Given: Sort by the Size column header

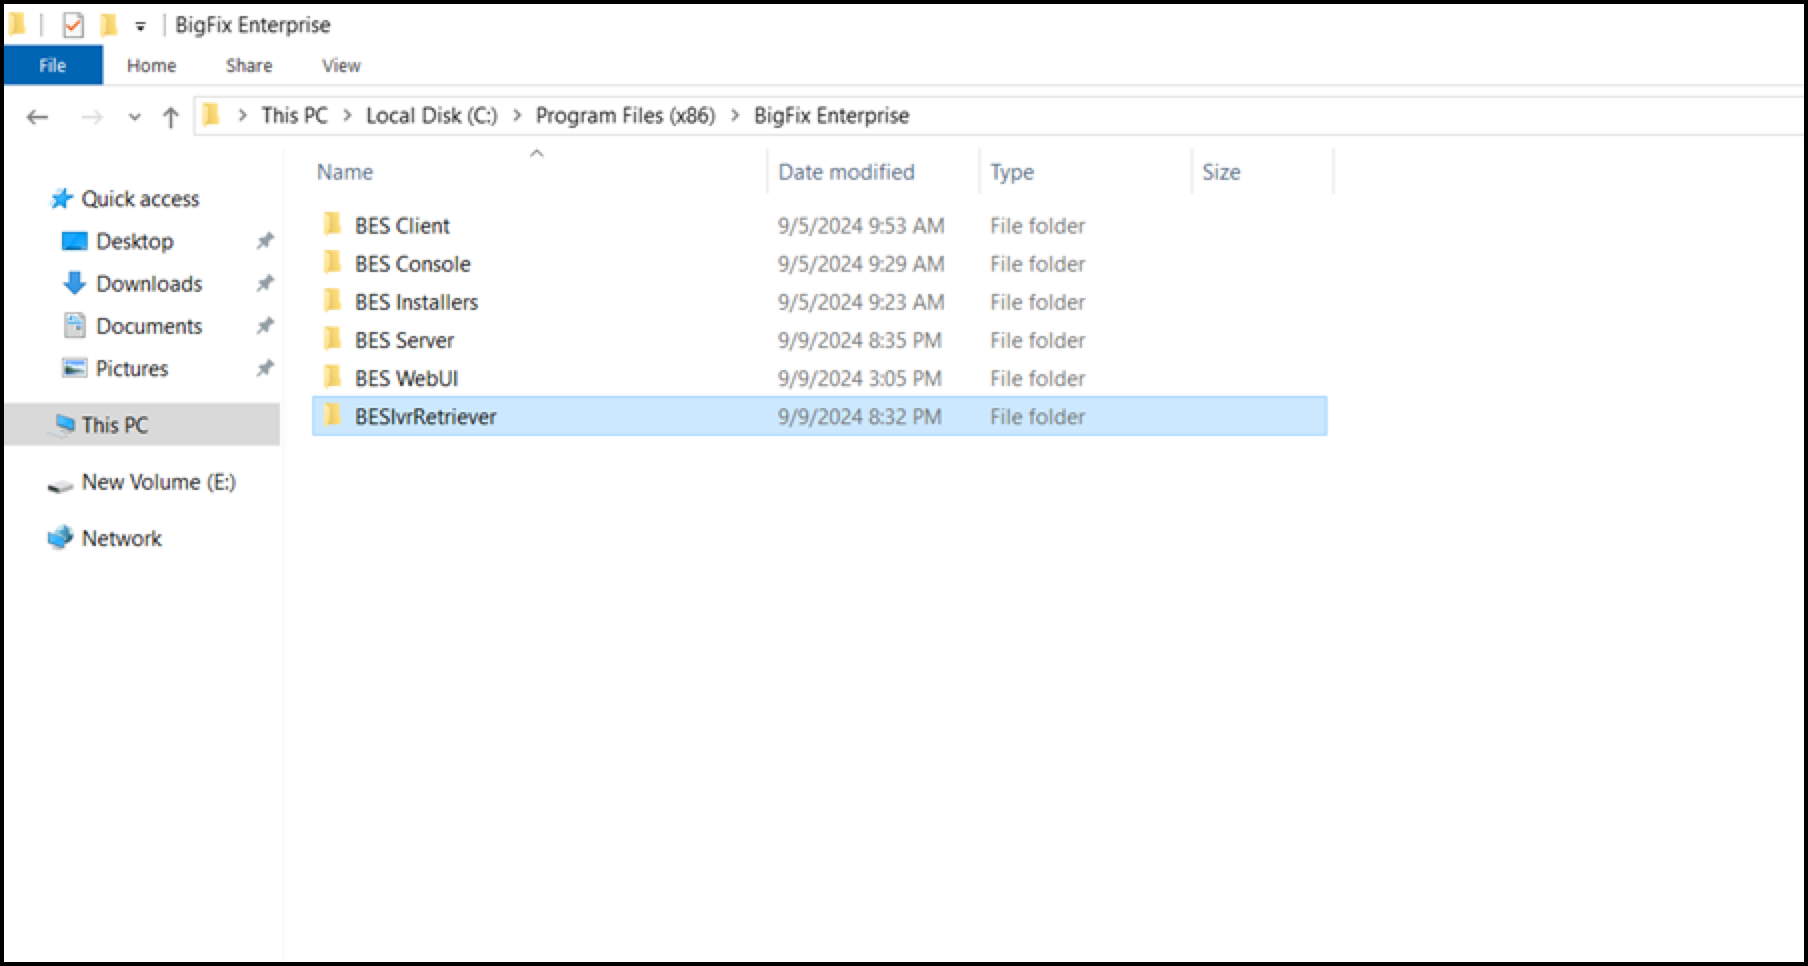Looking at the screenshot, I should (1221, 172).
